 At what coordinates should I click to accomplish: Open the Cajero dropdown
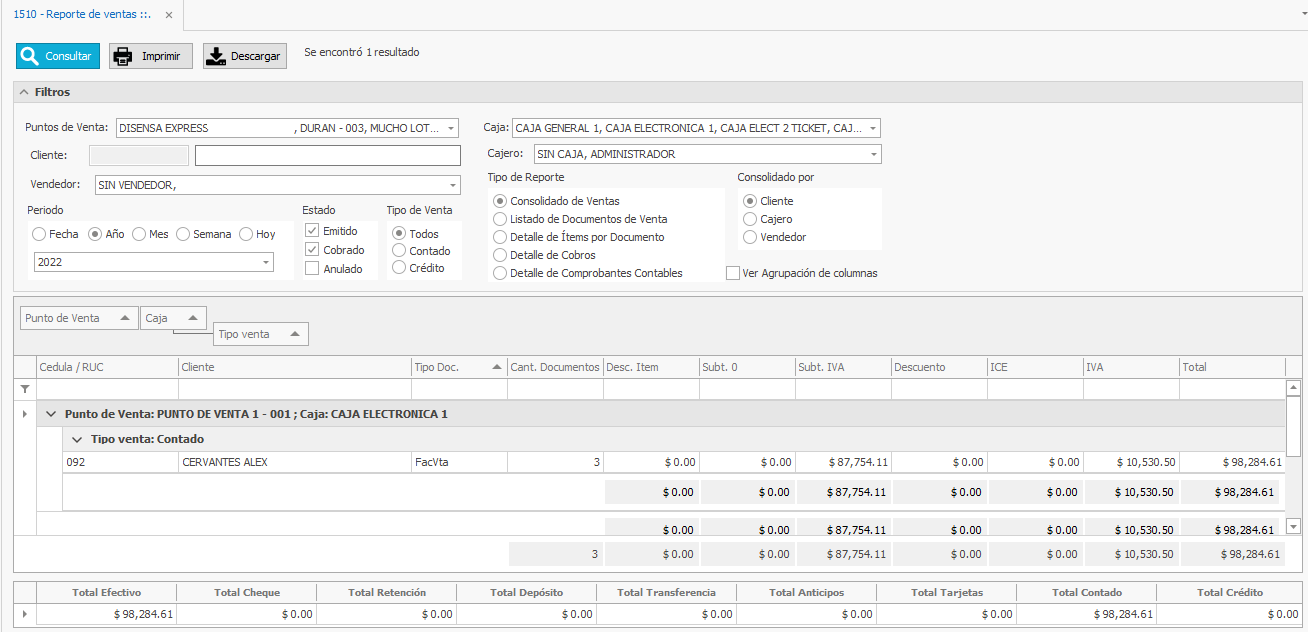(x=874, y=154)
